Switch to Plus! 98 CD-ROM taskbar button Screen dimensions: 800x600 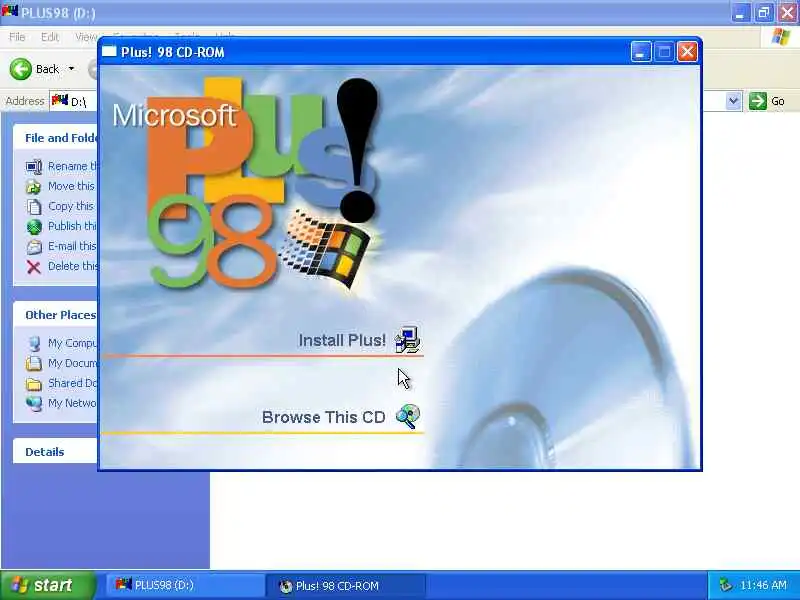point(346,586)
